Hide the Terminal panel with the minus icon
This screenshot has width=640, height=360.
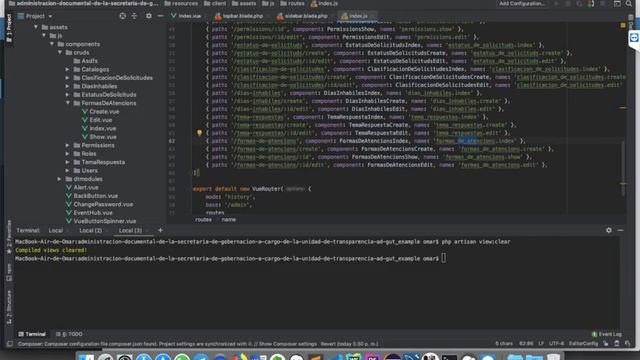(620, 230)
